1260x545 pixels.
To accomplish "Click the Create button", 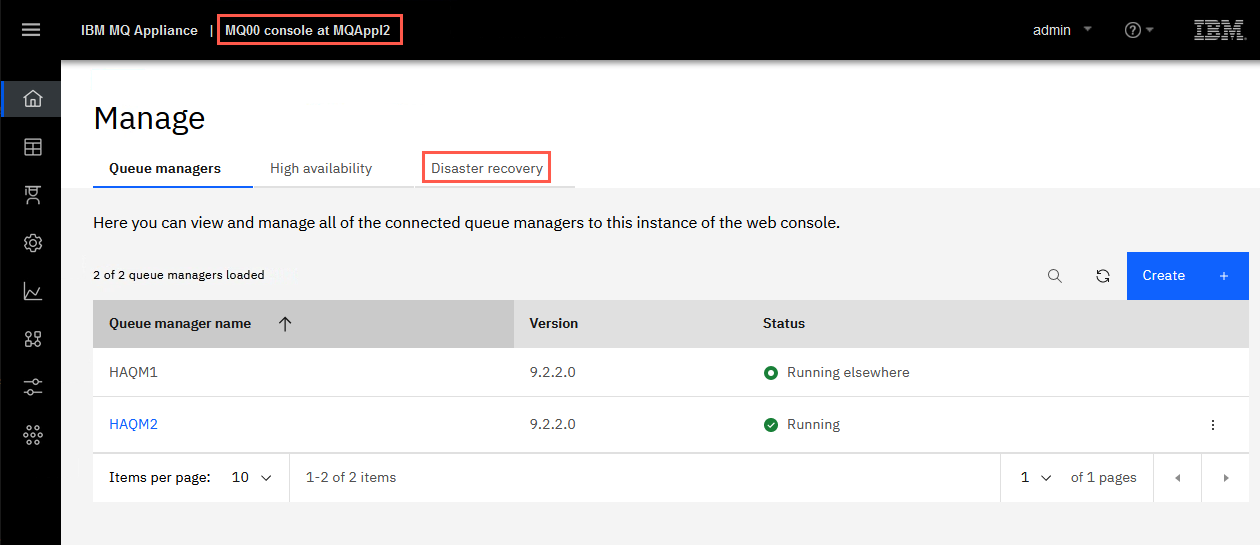I will (x=1188, y=276).
